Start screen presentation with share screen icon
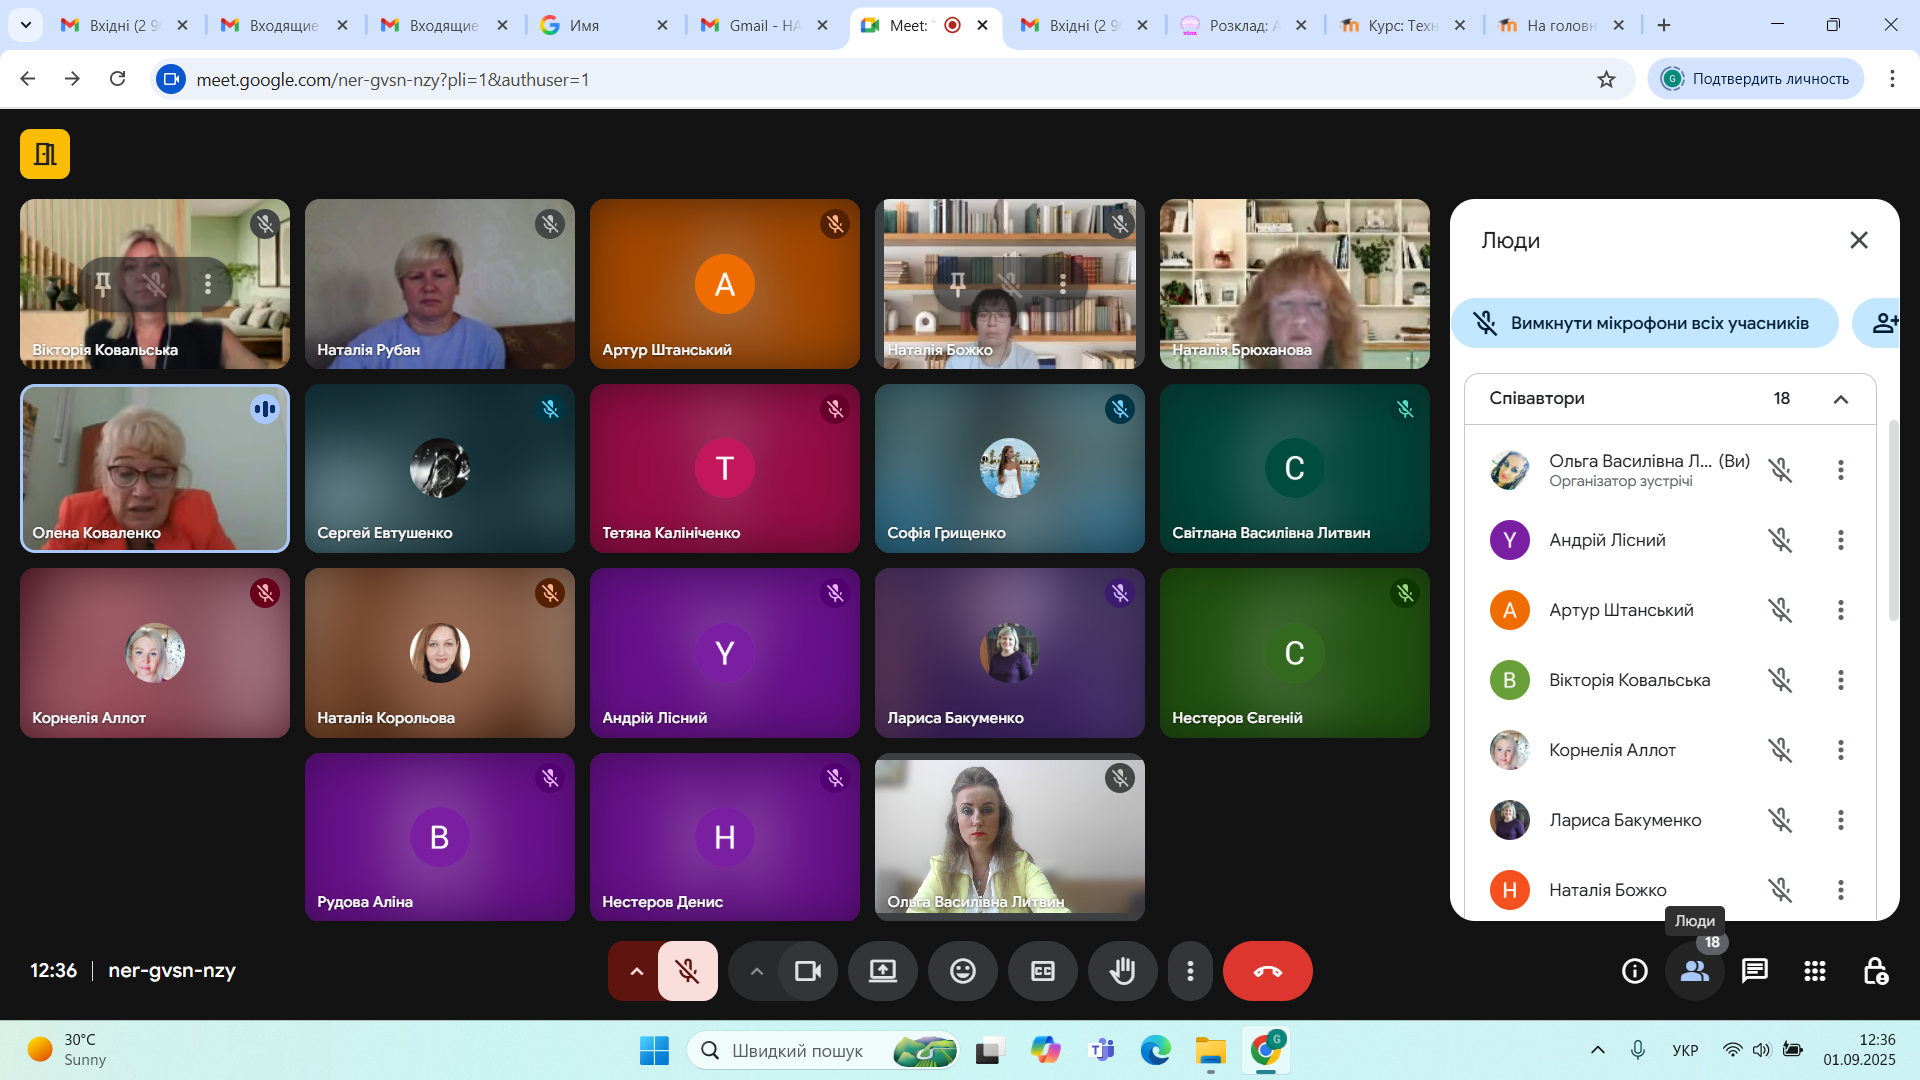 [x=882, y=971]
